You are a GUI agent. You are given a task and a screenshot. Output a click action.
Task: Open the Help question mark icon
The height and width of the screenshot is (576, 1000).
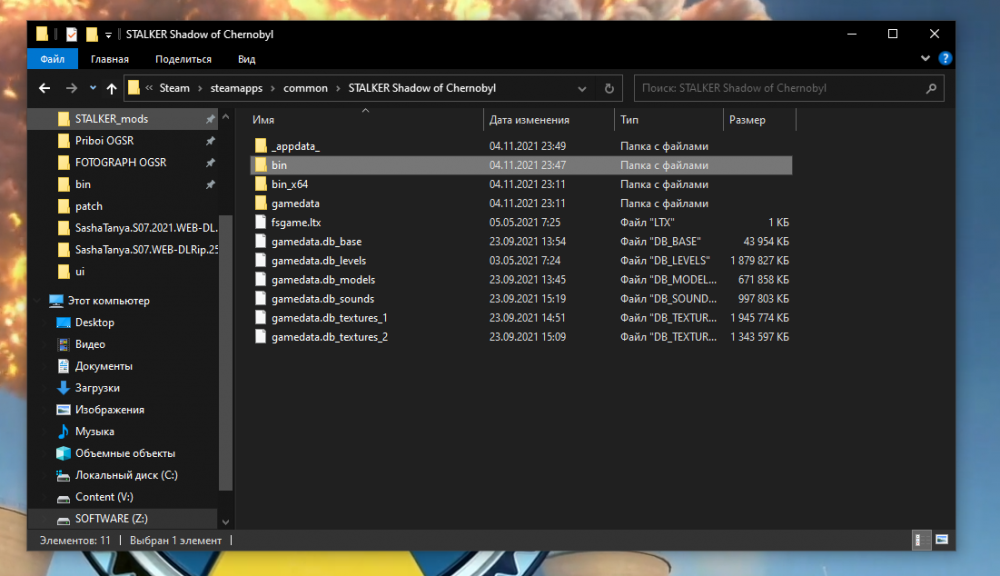pos(945,59)
